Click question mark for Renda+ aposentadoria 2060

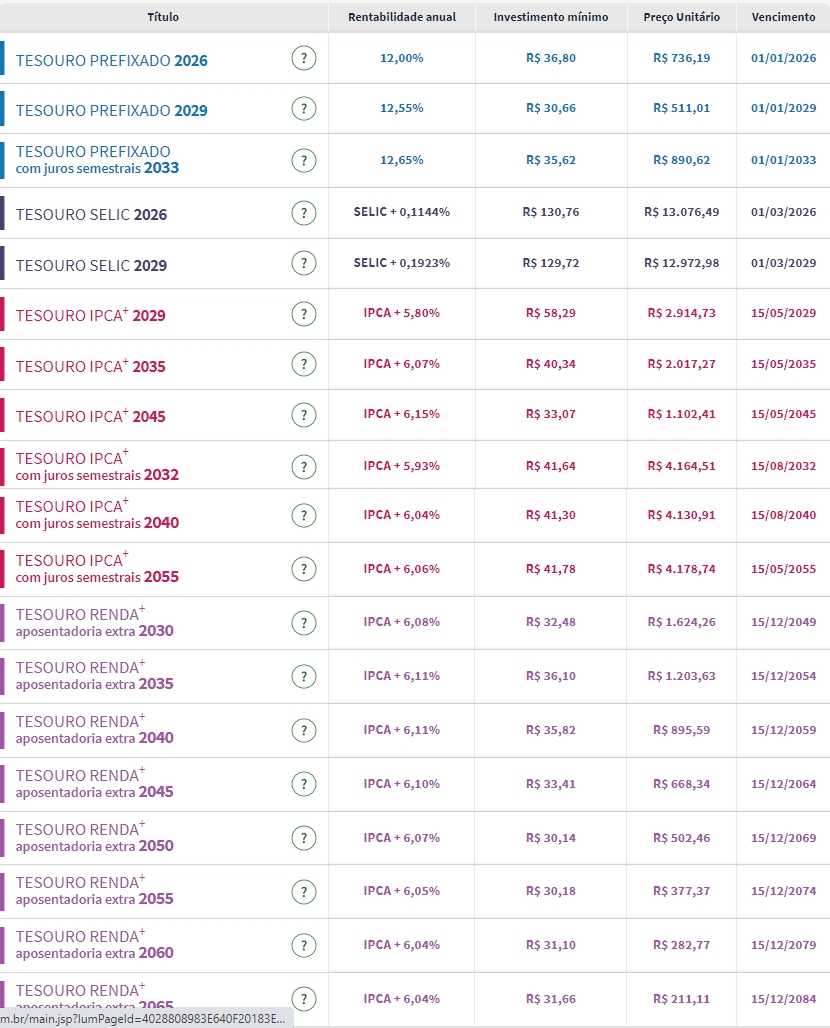pos(304,945)
